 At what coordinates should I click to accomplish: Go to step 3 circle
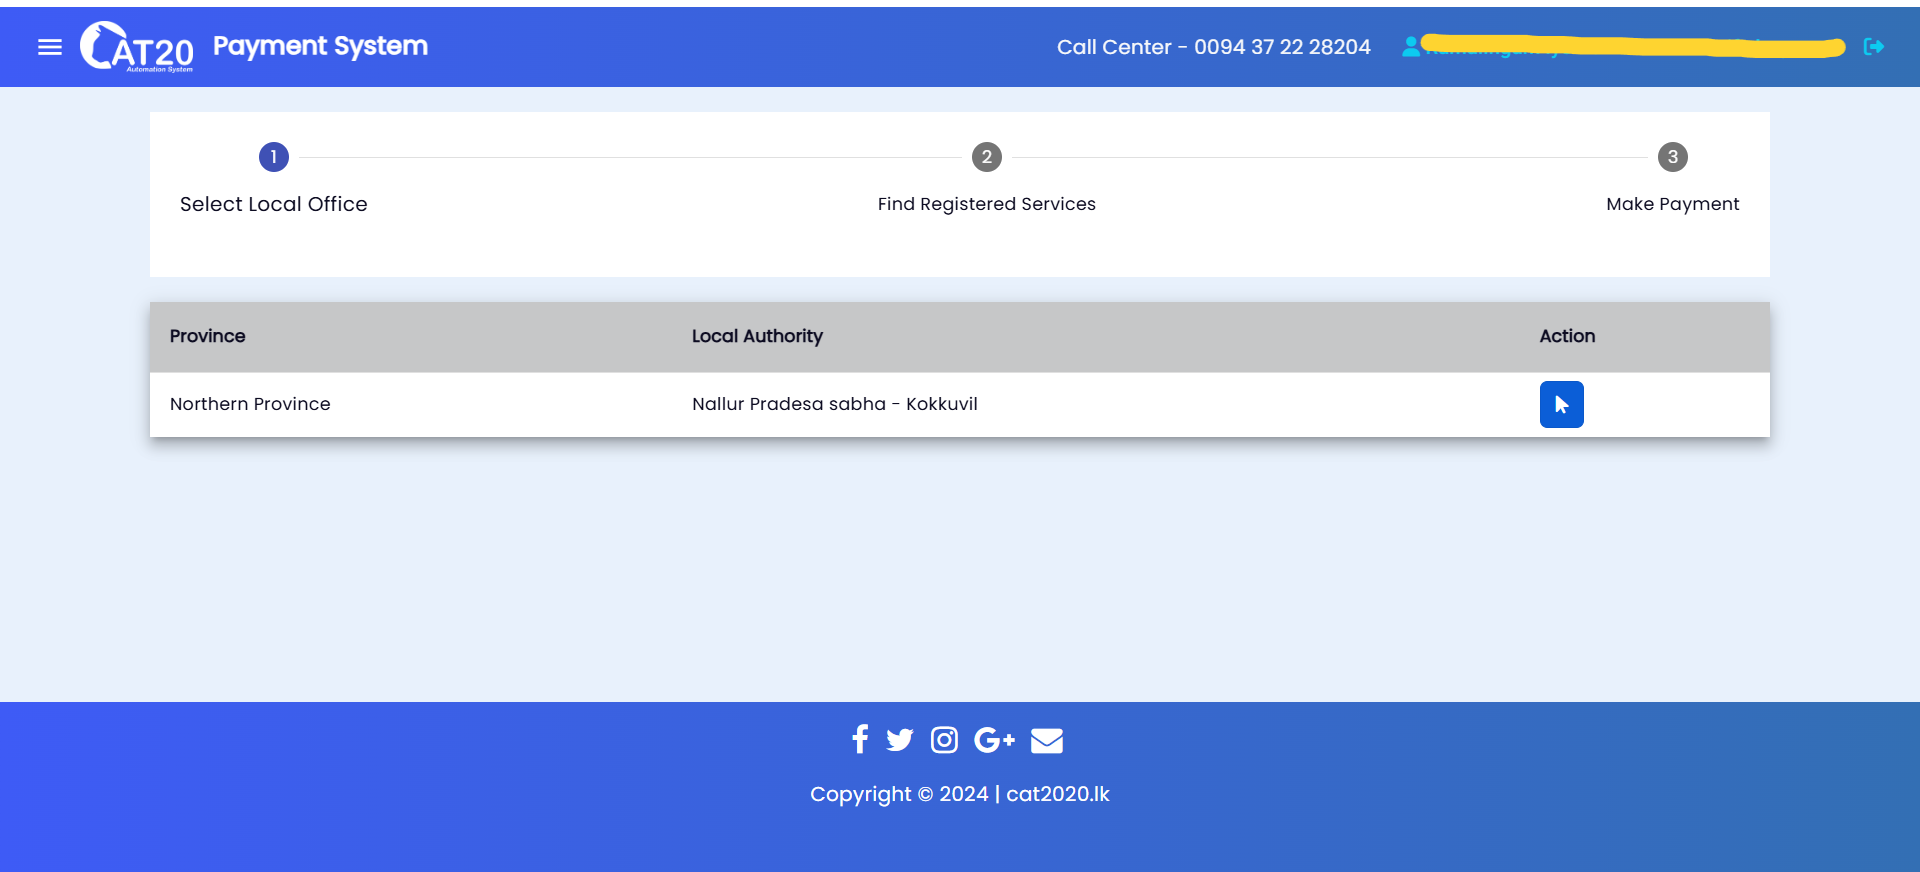coord(1673,157)
